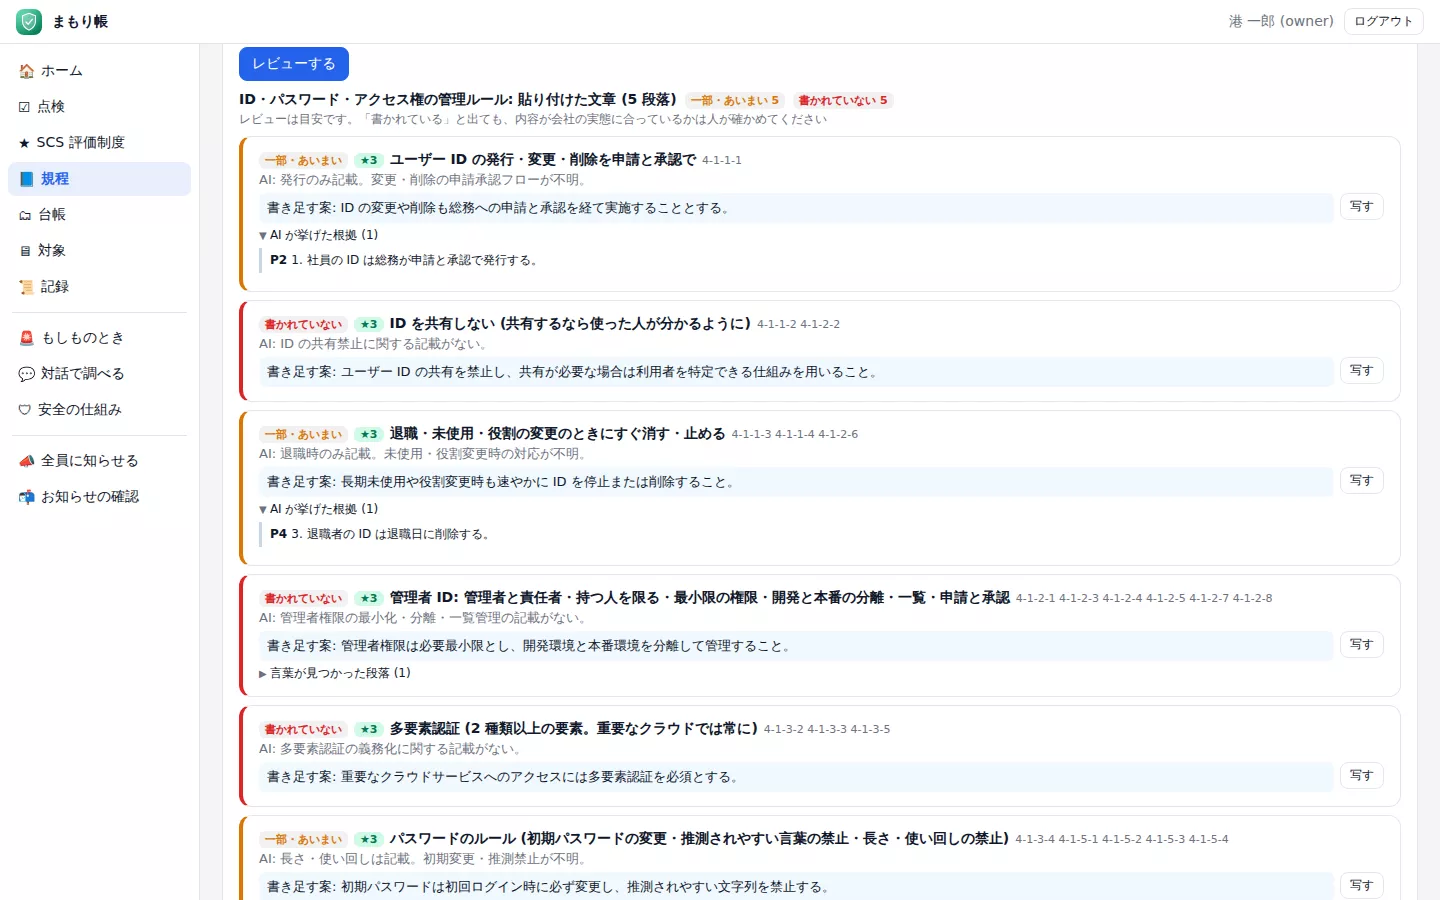1440x900 pixels.
Task: Go to the 台帳 page label
Action: pyautogui.click(x=52, y=215)
